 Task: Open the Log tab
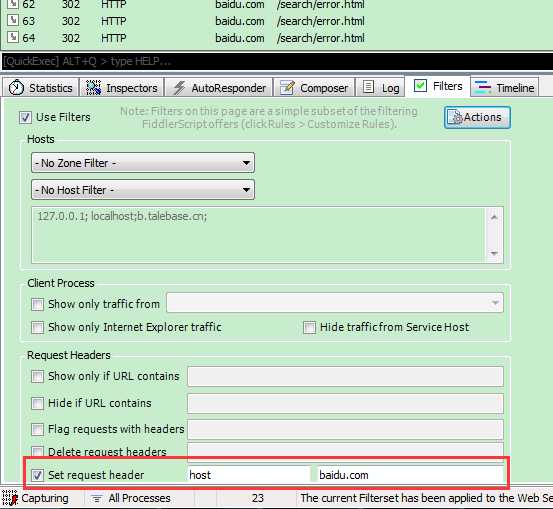(x=381, y=87)
